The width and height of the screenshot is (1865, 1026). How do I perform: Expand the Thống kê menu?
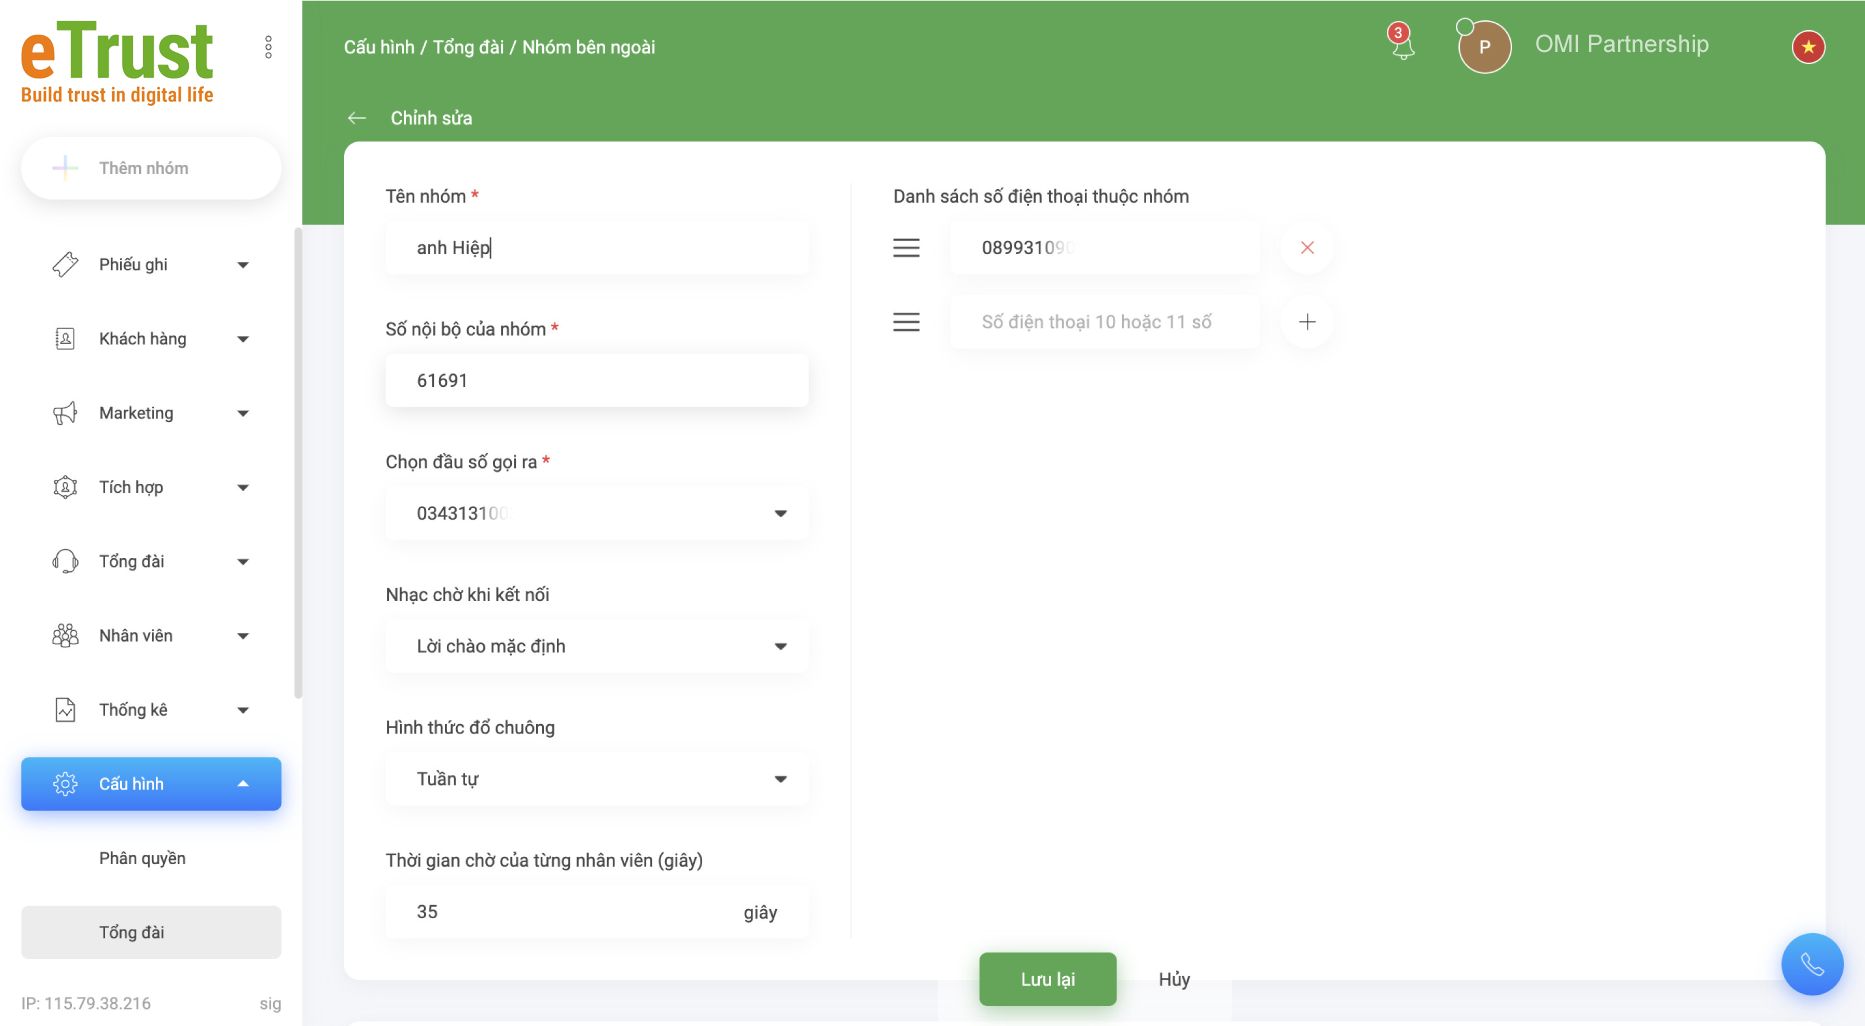(x=151, y=710)
